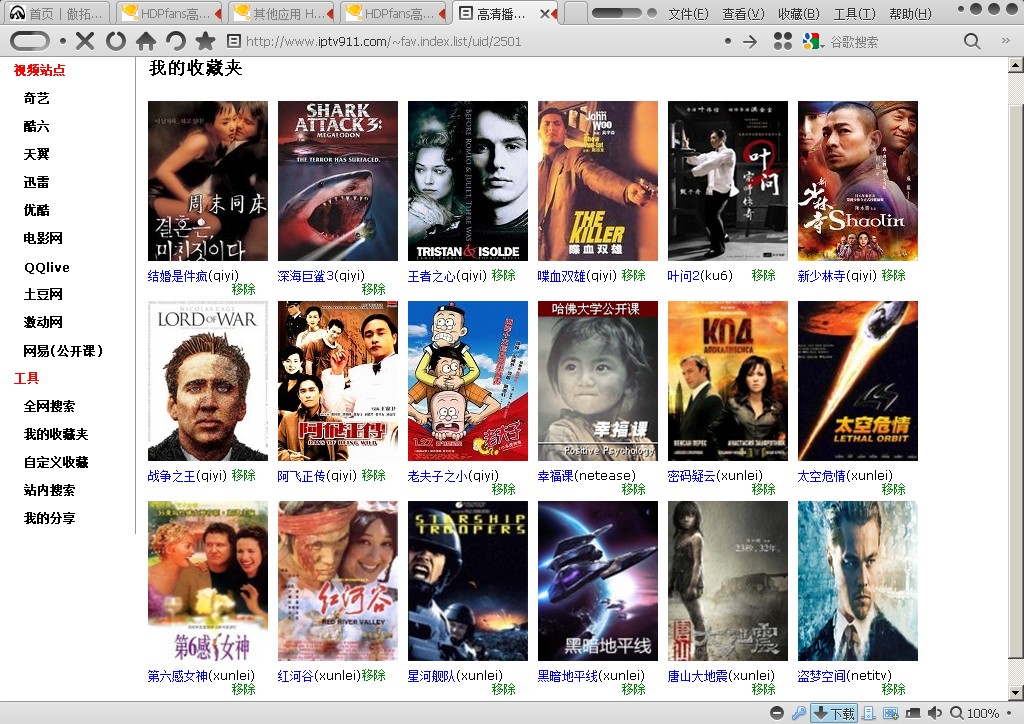Image resolution: width=1024 pixels, height=724 pixels.
Task: Open 网易(公开课) in the sidebar
Action: click(63, 351)
